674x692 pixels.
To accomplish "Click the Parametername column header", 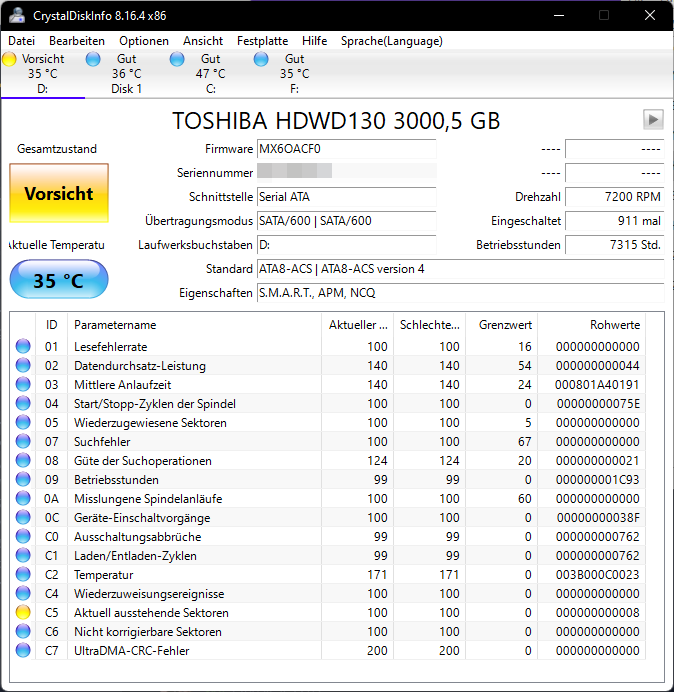I will click(x=195, y=325).
